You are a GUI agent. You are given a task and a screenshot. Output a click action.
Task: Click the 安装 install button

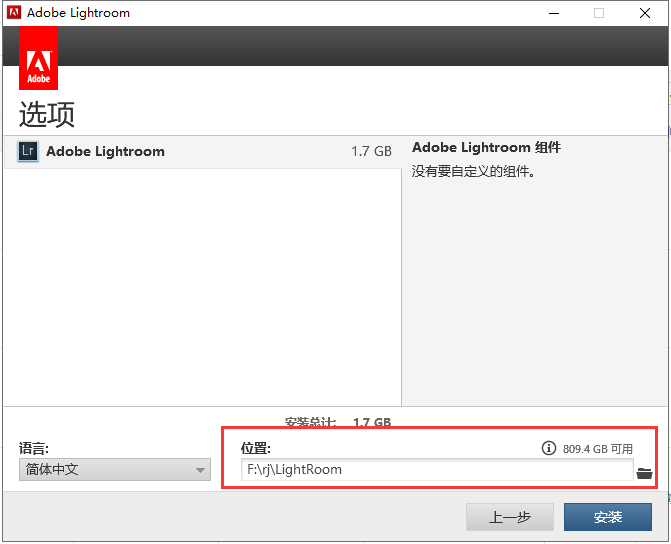coord(608,517)
